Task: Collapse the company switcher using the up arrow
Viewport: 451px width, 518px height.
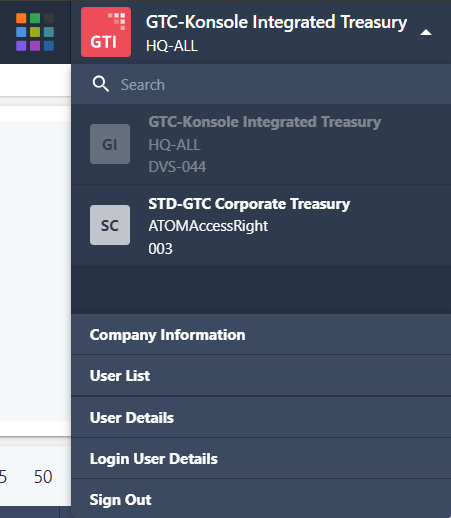Action: pos(426,33)
